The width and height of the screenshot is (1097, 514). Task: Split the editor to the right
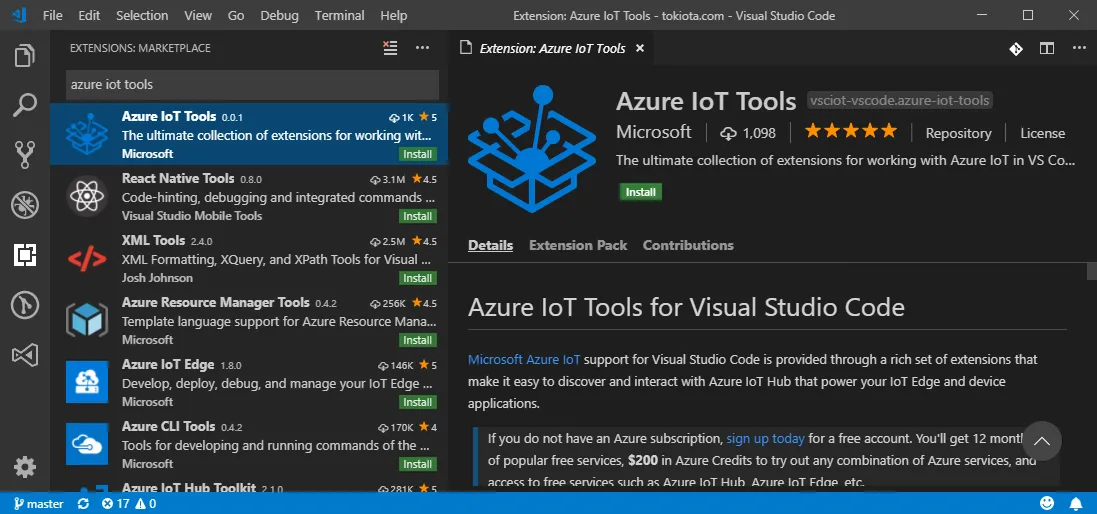(x=1047, y=48)
